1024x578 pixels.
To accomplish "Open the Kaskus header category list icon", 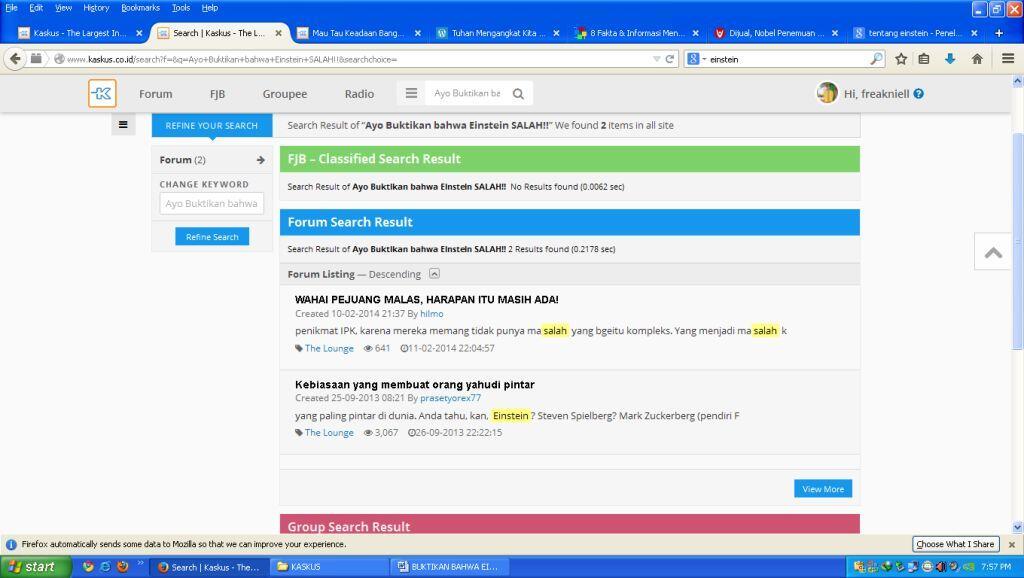I will [411, 93].
